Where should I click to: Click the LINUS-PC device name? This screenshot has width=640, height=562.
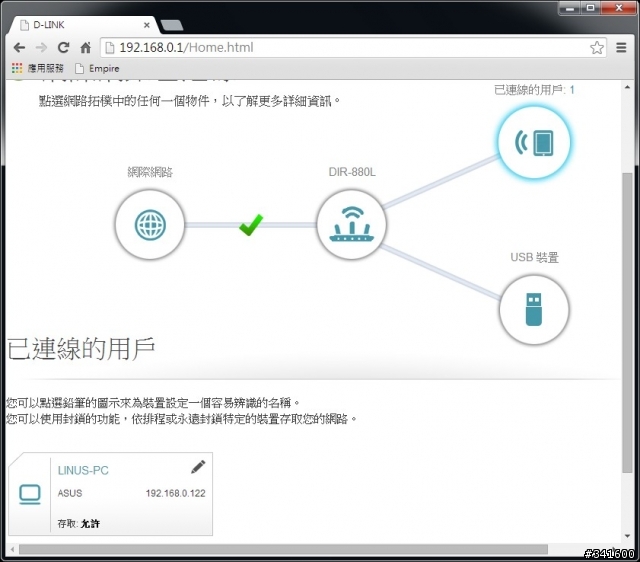coord(83,471)
